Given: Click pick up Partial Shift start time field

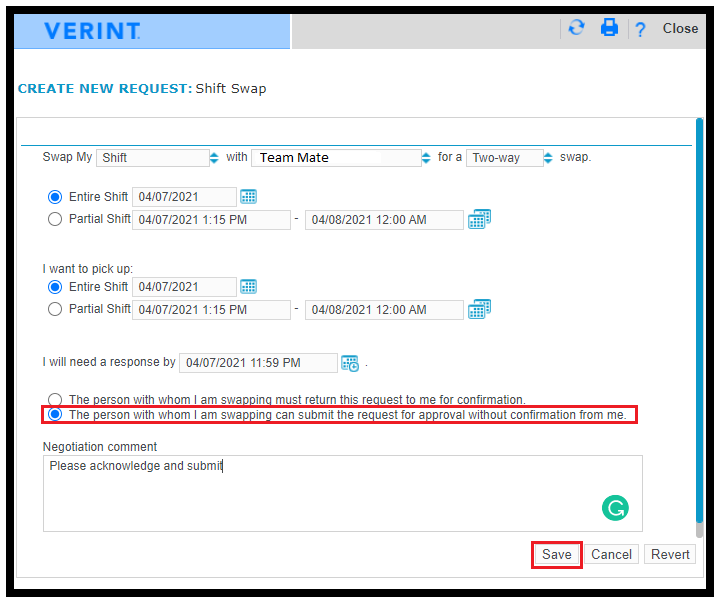Looking at the screenshot, I should tap(212, 310).
